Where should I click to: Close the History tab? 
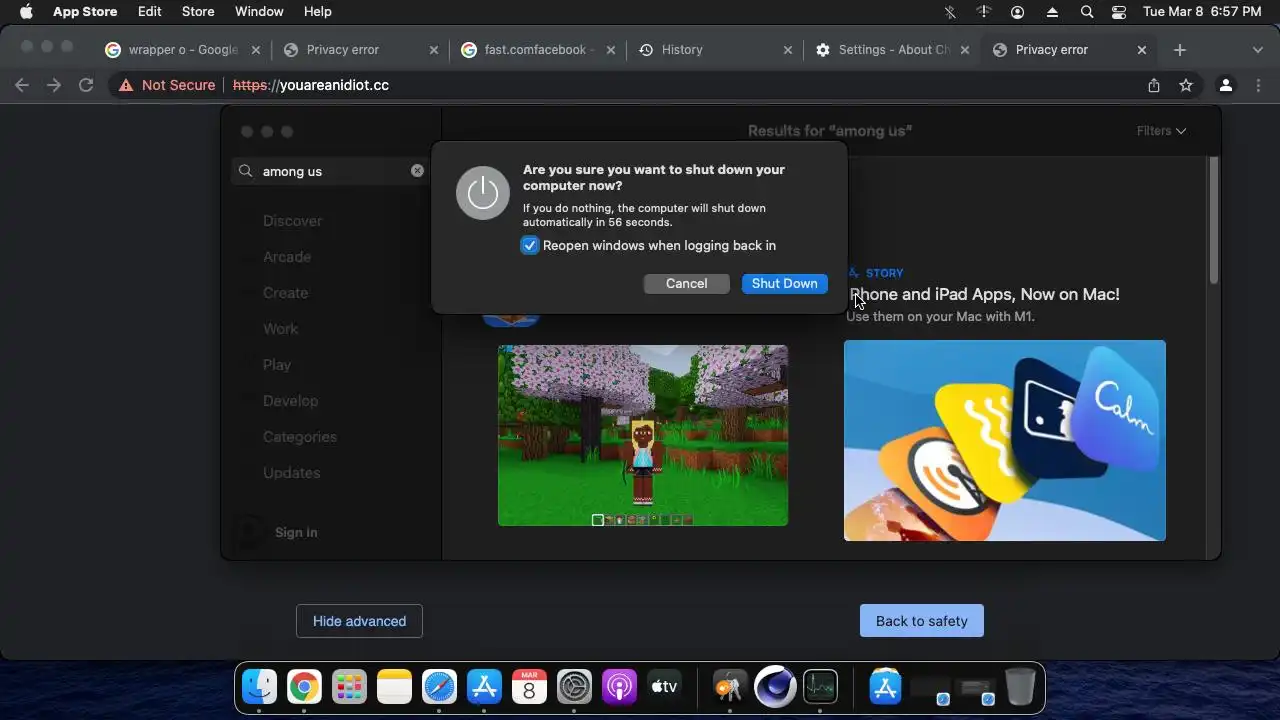(788, 49)
